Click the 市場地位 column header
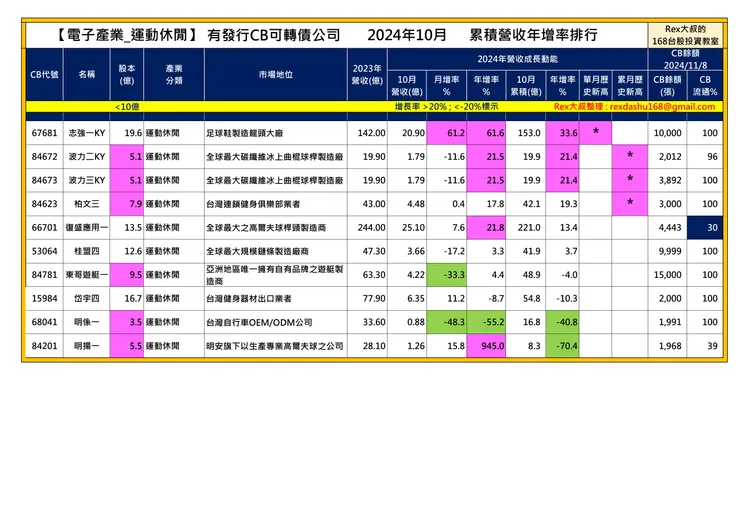 tap(276, 75)
